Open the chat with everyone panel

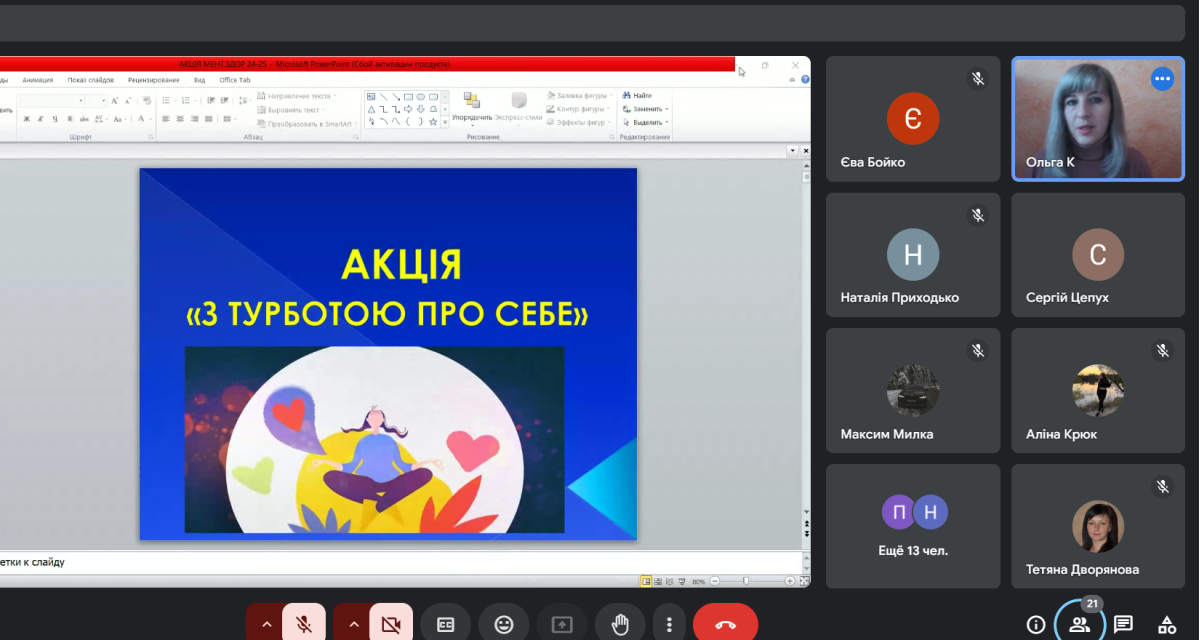tap(1123, 625)
